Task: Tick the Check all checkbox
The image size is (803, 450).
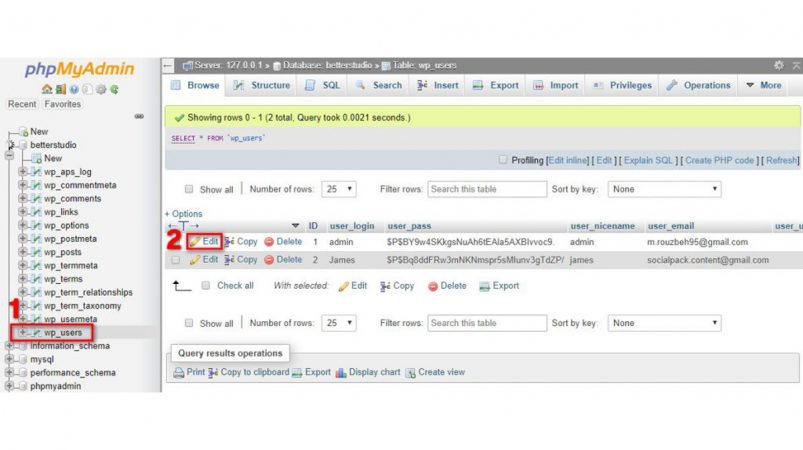Action: click(x=205, y=286)
